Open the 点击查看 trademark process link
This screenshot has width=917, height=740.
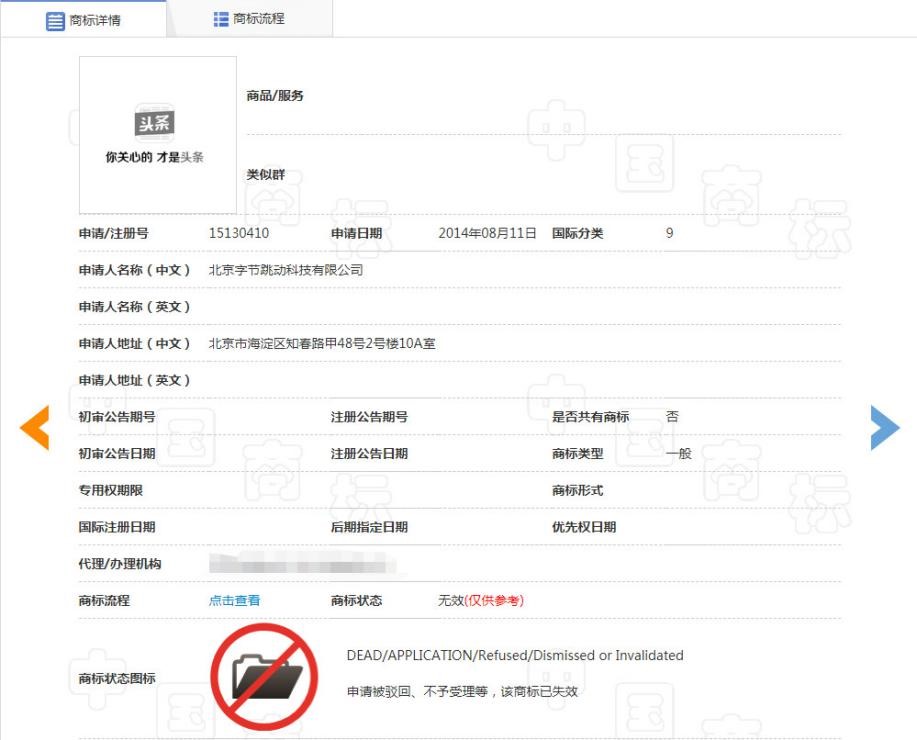point(234,601)
